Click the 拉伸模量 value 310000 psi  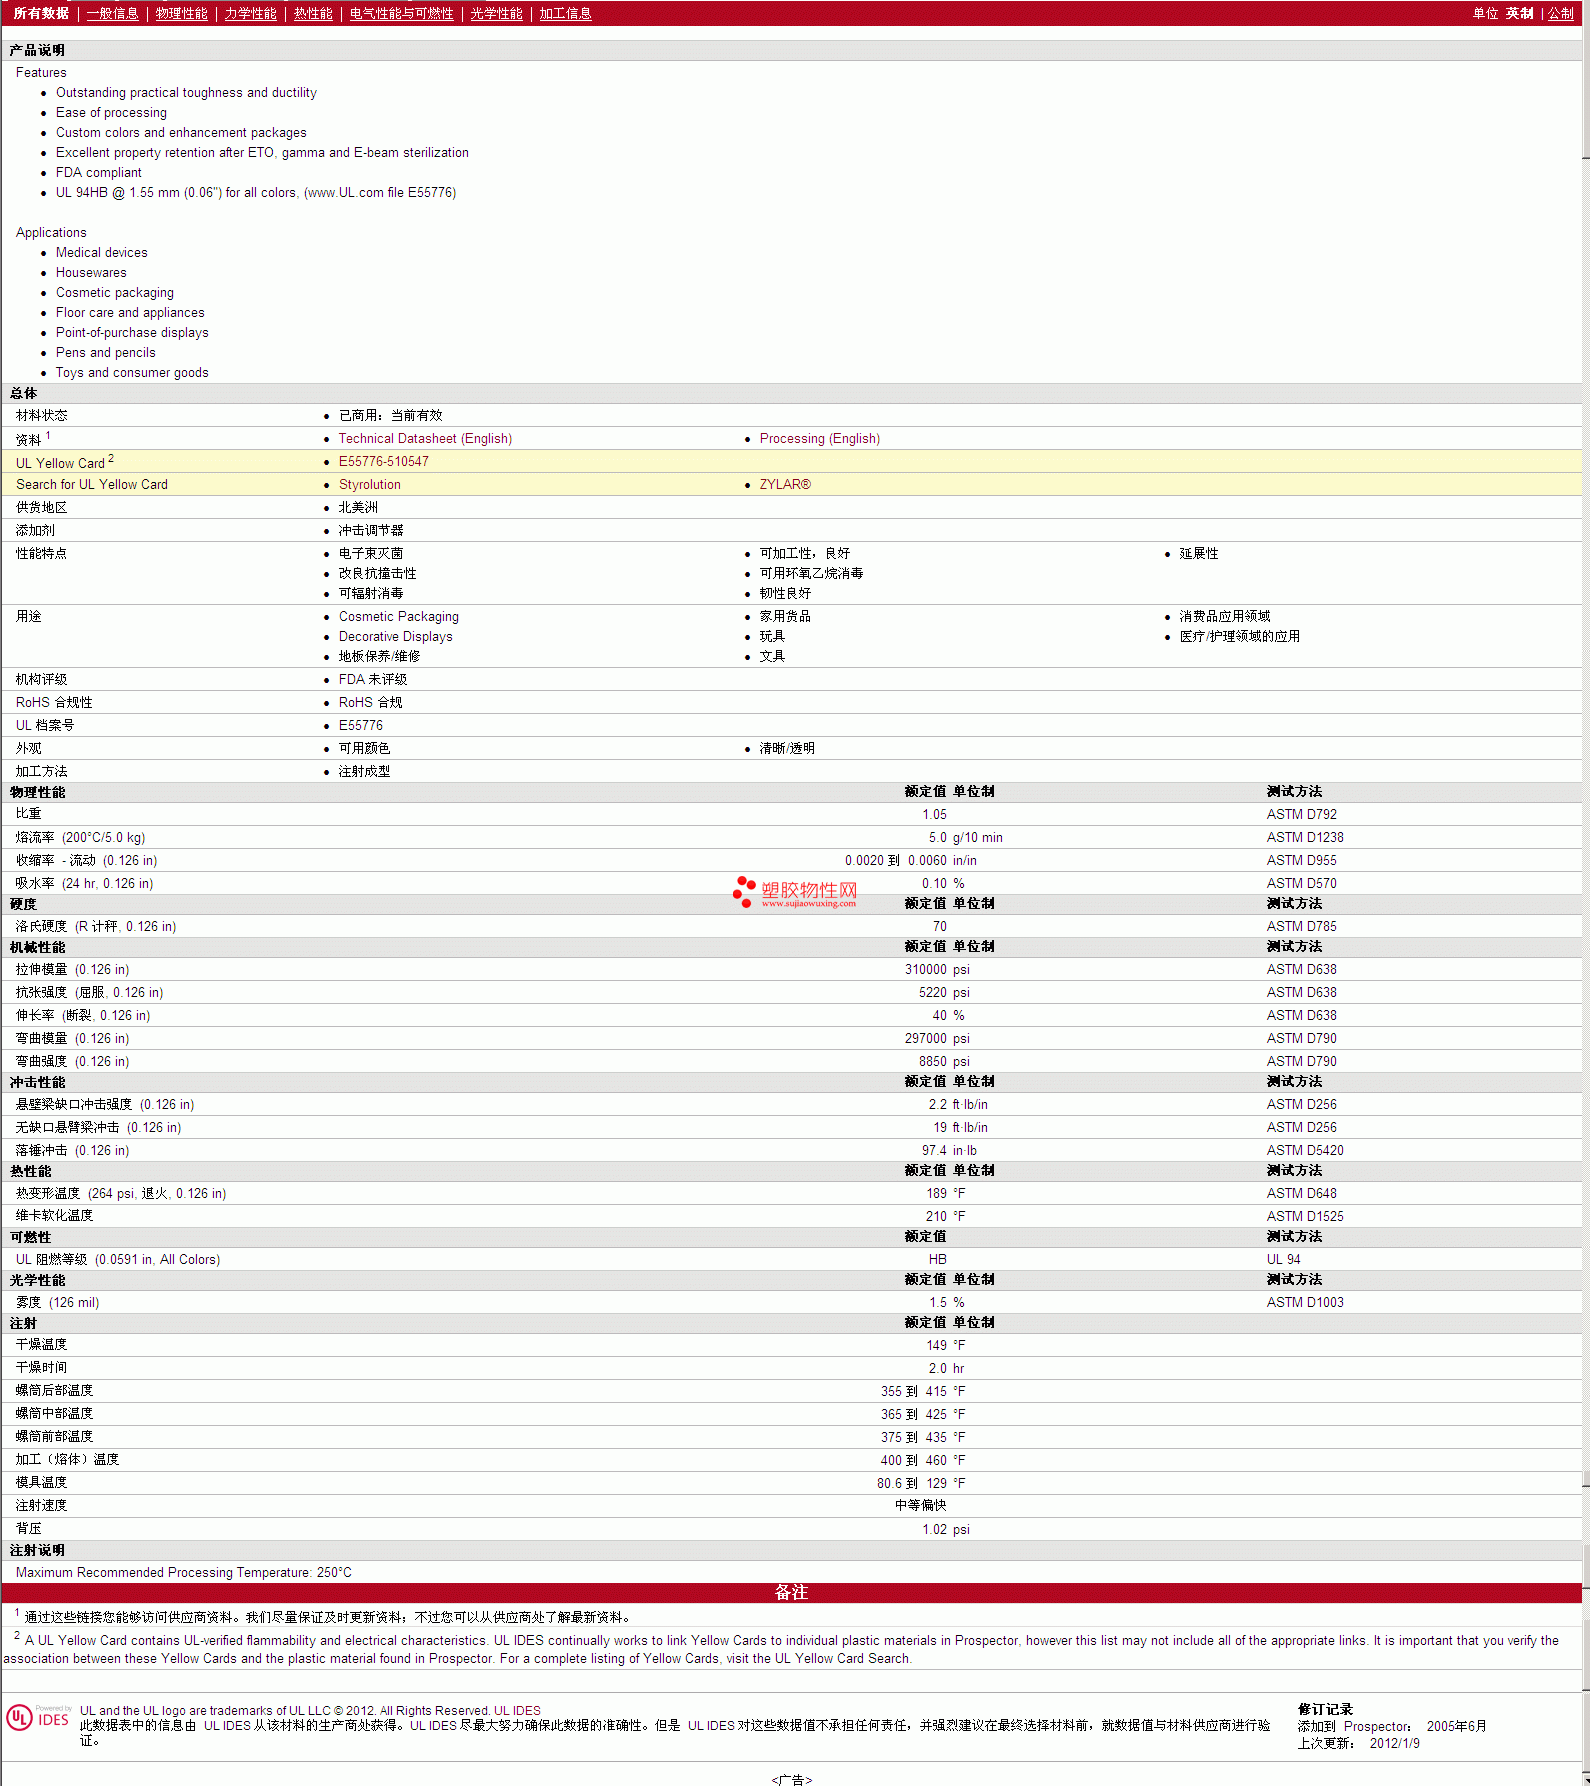[x=937, y=970]
